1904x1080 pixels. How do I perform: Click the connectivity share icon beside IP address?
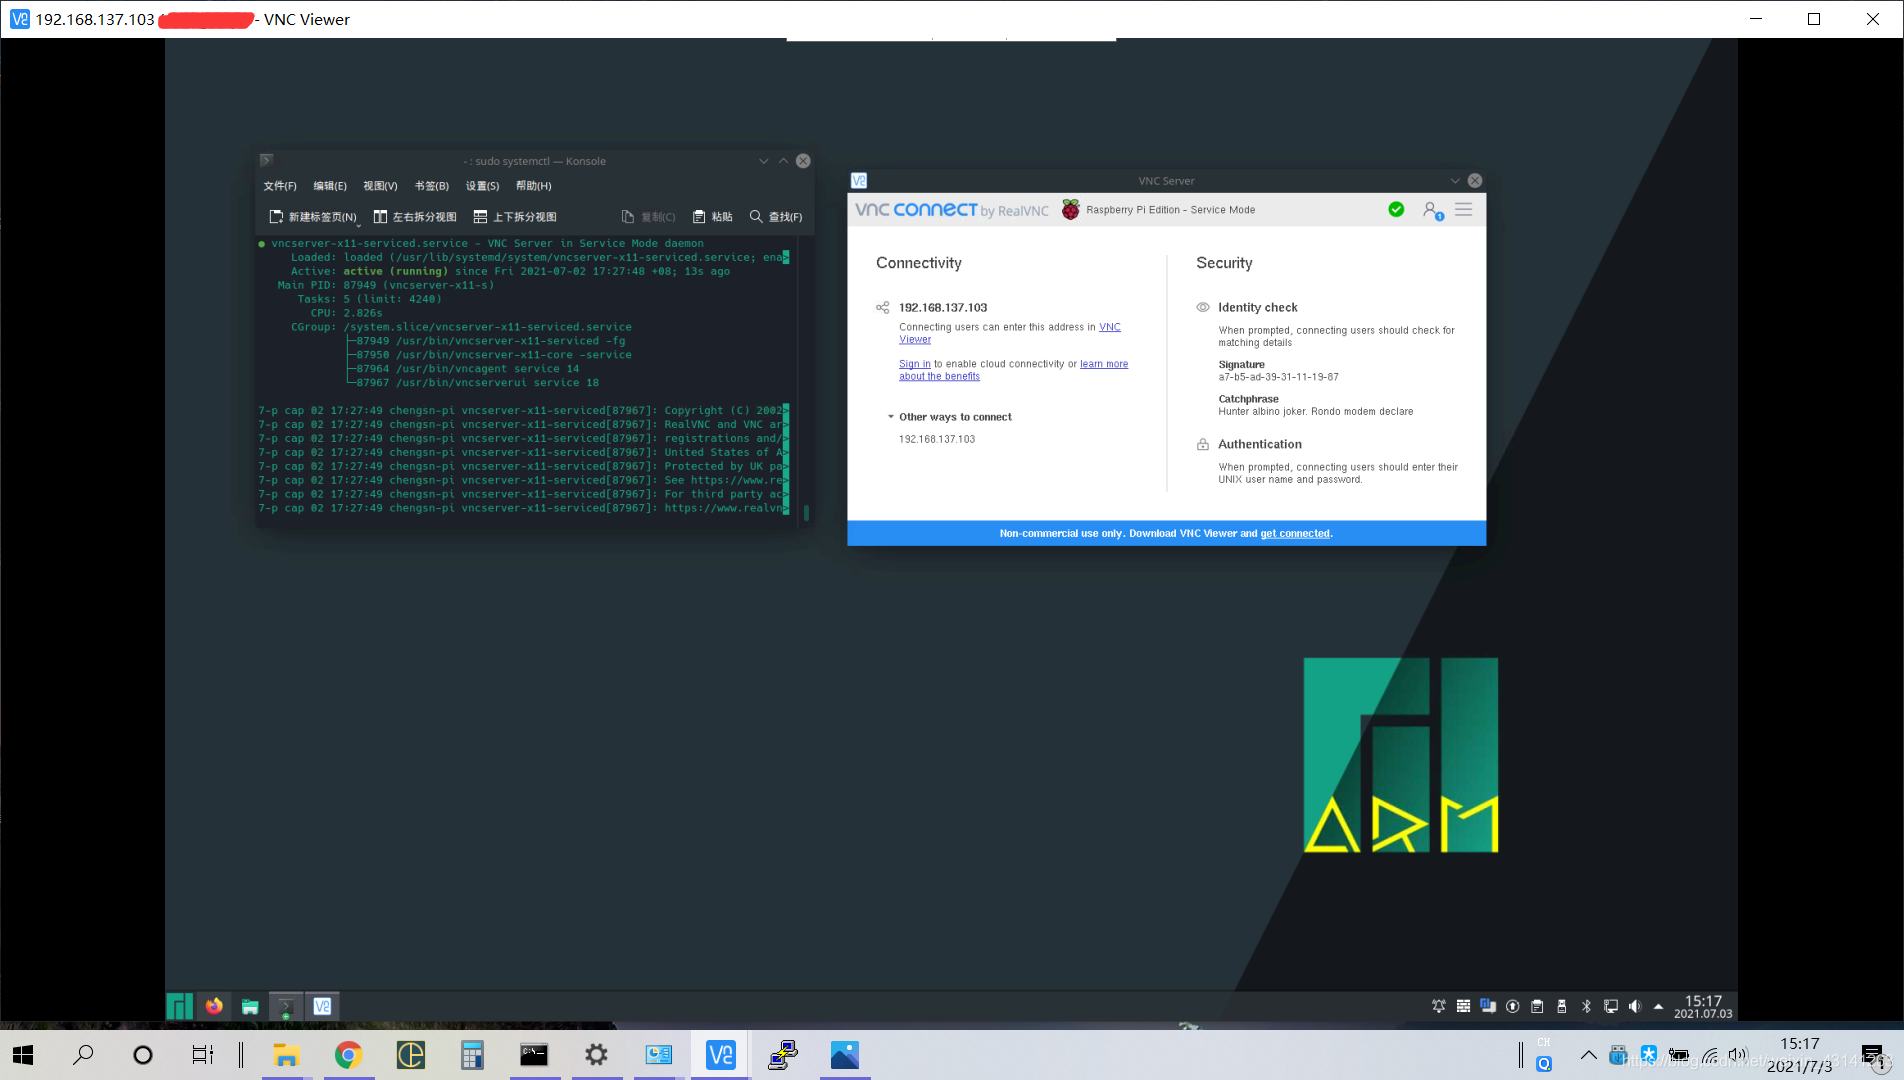882,307
